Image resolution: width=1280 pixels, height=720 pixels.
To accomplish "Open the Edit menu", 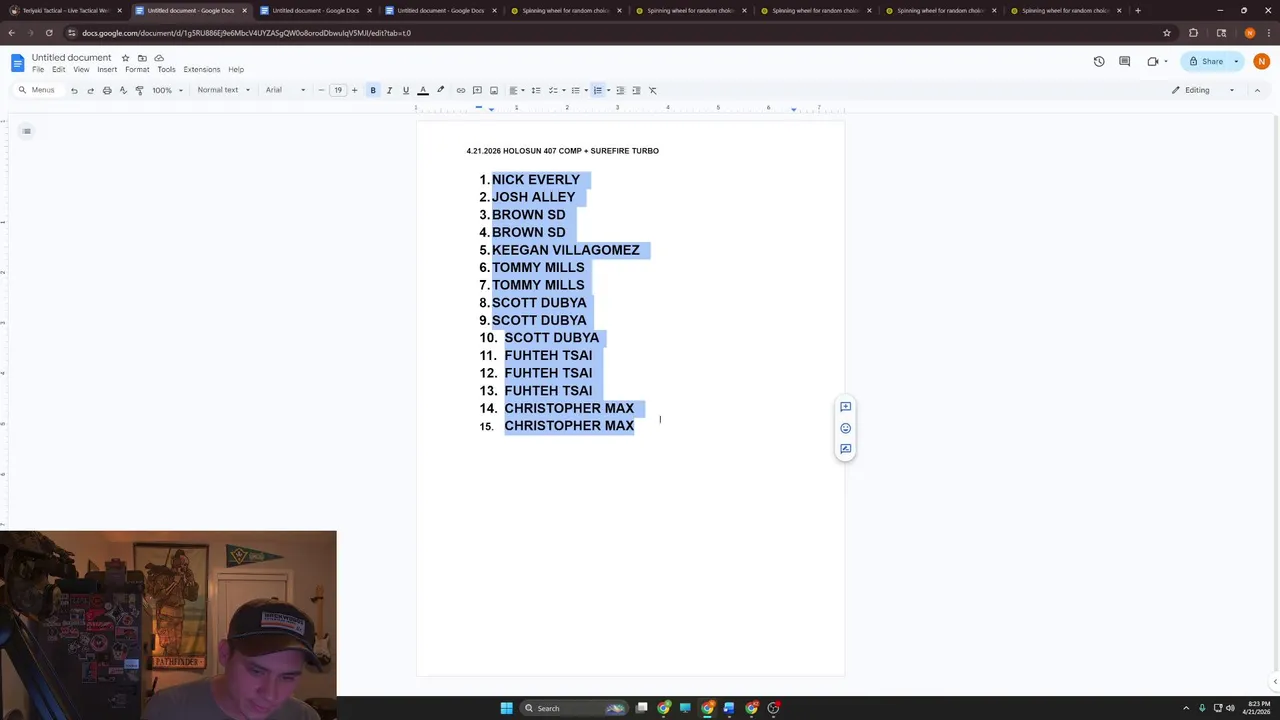I will coord(59,69).
